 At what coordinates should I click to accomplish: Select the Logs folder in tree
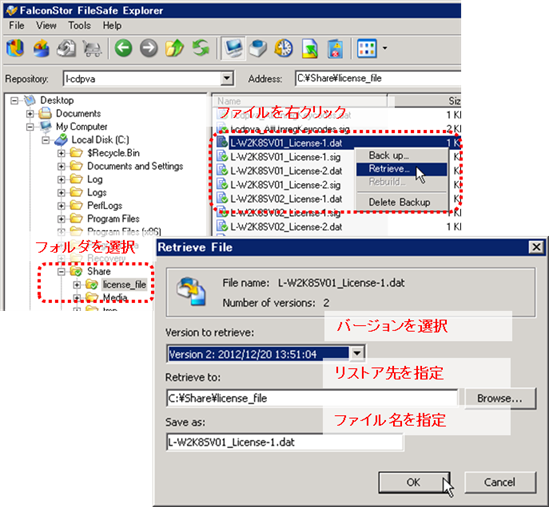click(97, 193)
